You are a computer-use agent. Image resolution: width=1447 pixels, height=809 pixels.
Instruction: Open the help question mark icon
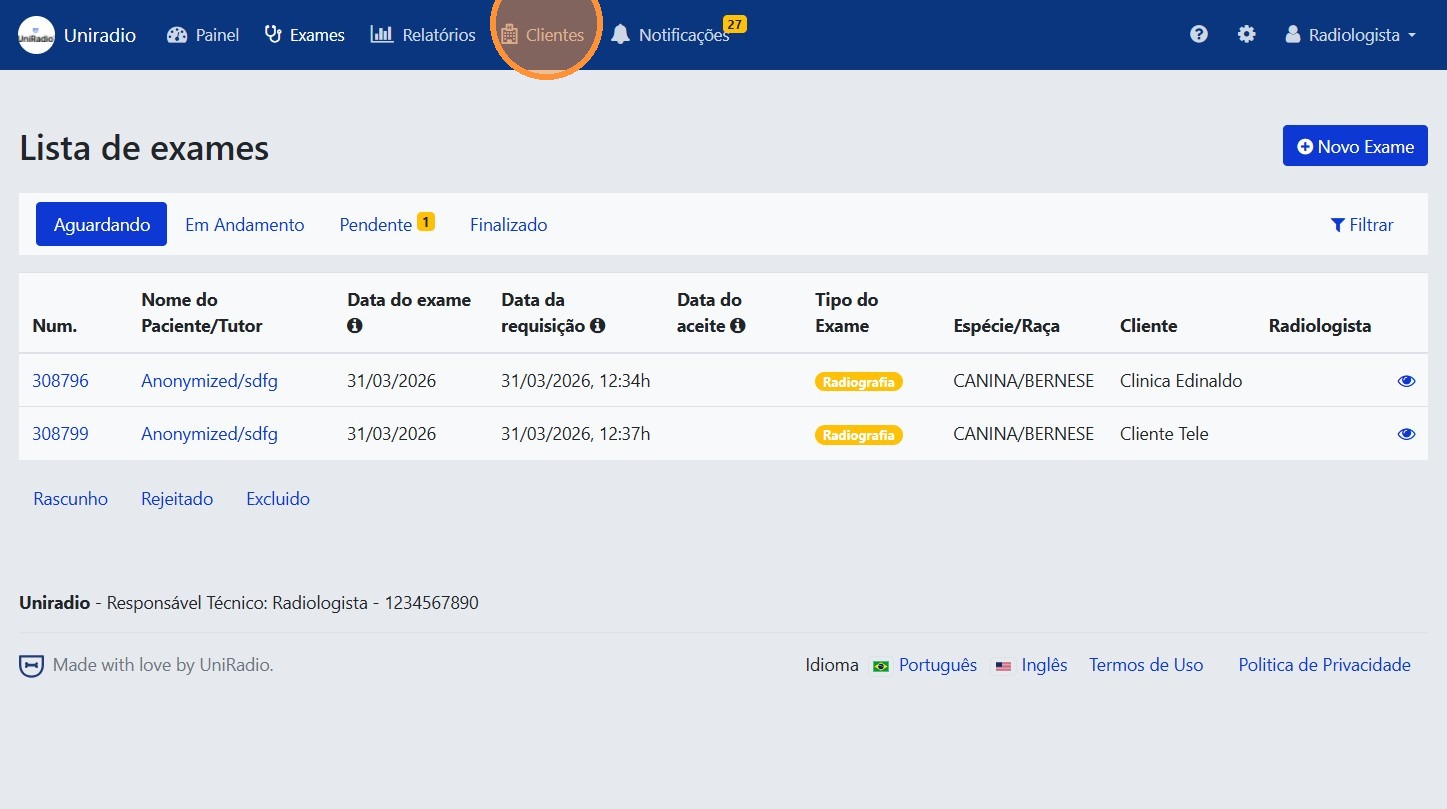point(1198,35)
